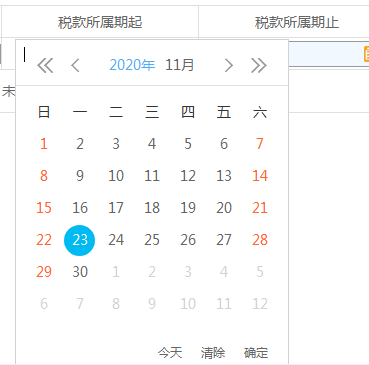Screen dimensions: 369x365
Task: Select November 5 in current month
Action: tap(188, 144)
